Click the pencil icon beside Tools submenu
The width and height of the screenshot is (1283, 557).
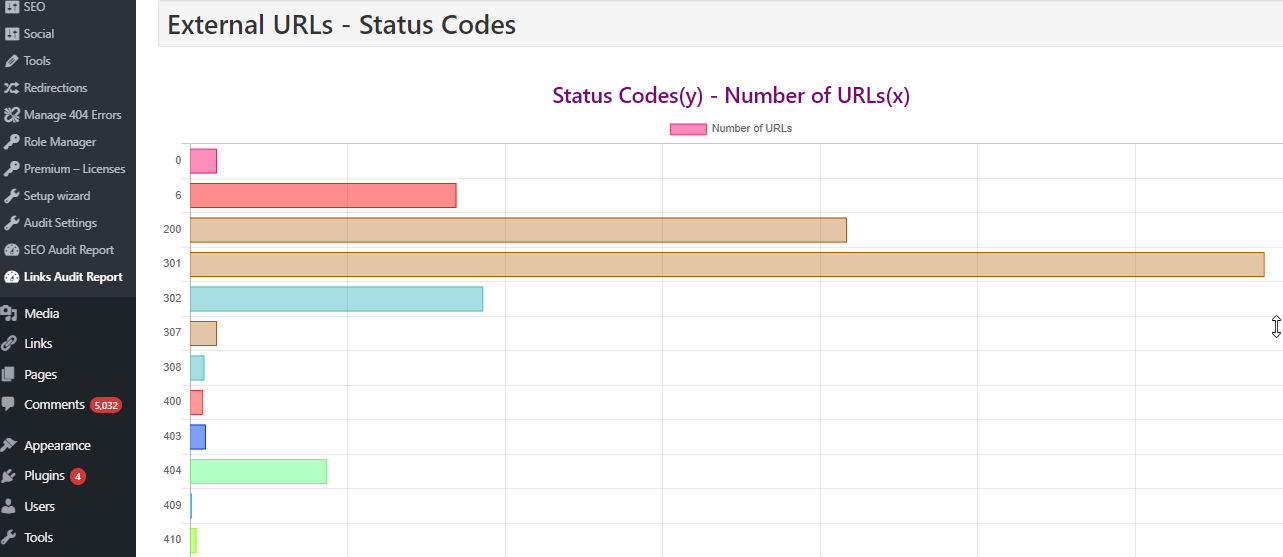[12, 61]
